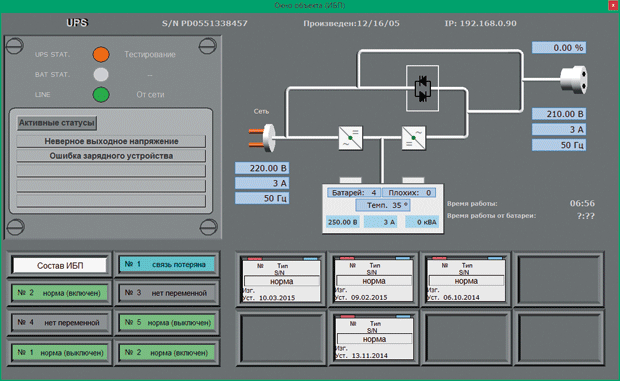620x381 pixels.
Task: Click input frequency 50 Гц below the plug
Action: 262,198
